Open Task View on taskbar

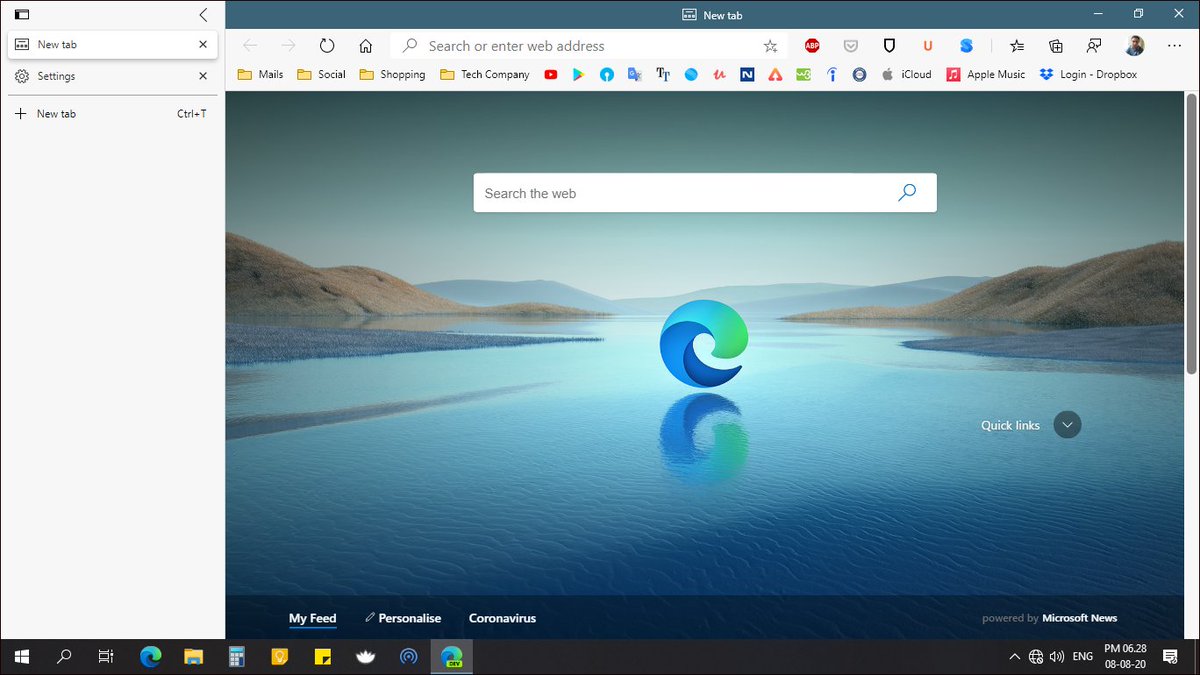[106, 657]
